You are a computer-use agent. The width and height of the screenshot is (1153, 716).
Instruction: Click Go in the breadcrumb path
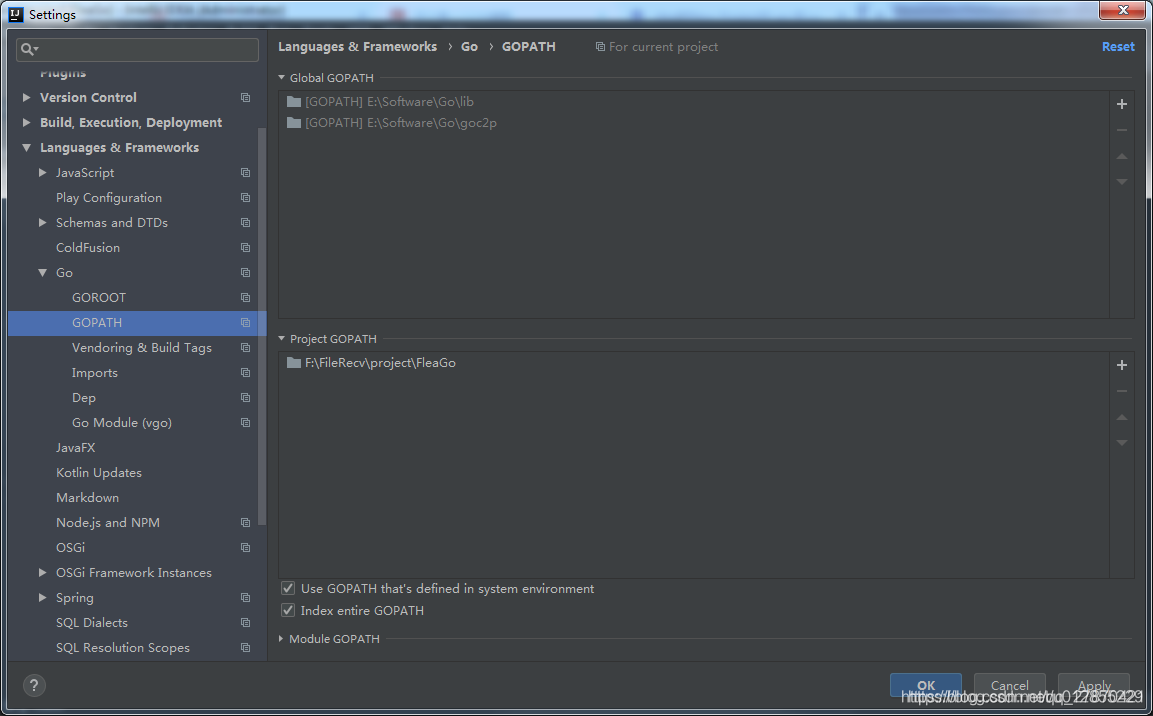tap(469, 46)
